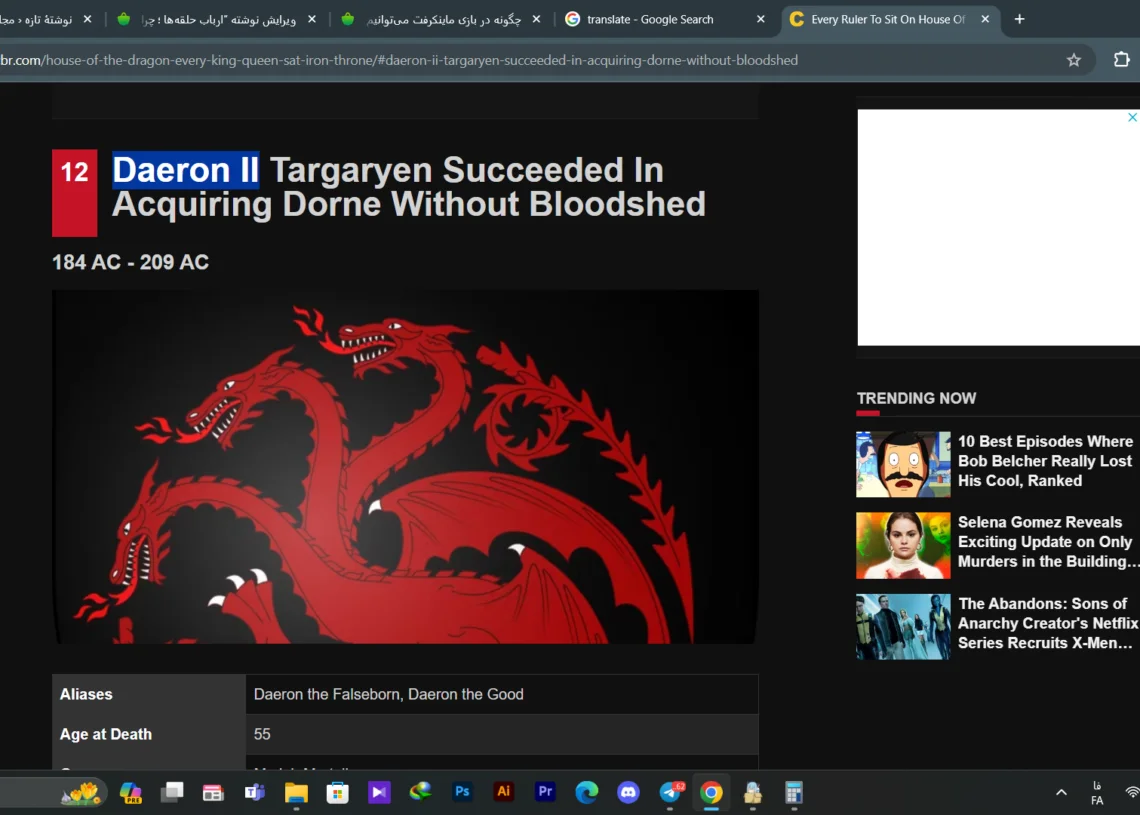Launch Microsoft Teams from taskbar
This screenshot has width=1140, height=815.
[x=254, y=792]
